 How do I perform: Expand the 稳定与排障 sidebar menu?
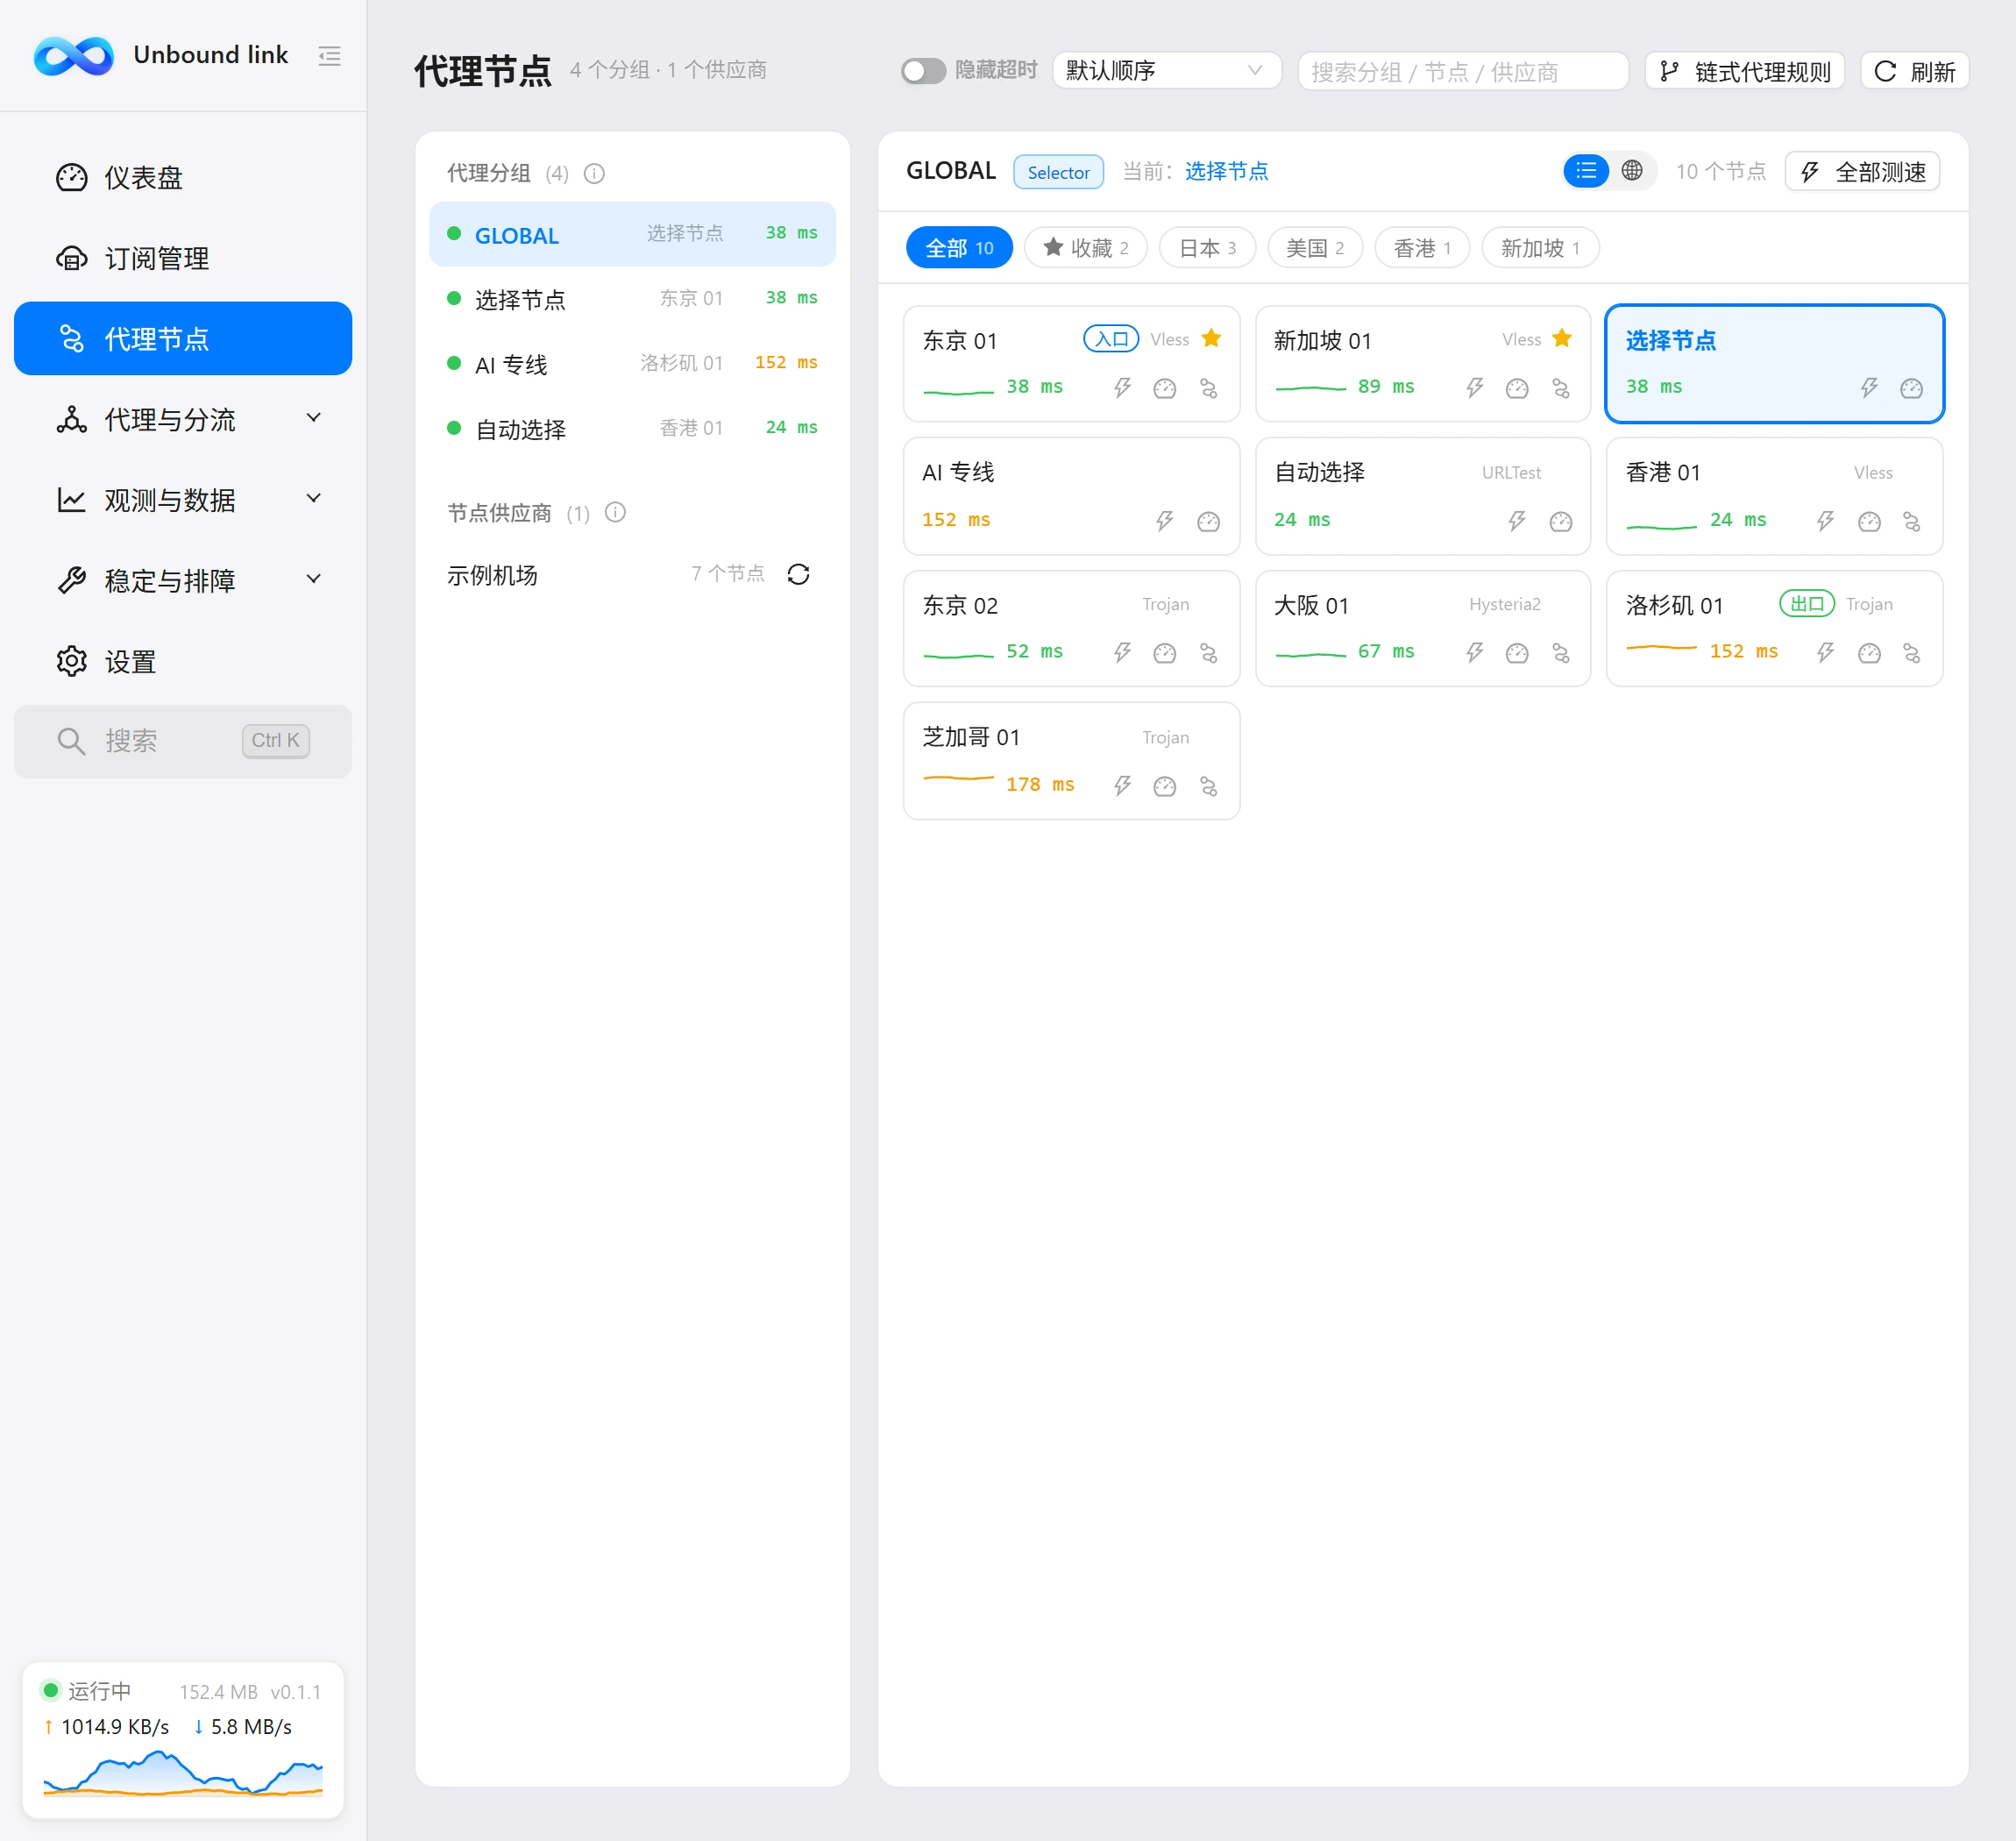point(183,580)
